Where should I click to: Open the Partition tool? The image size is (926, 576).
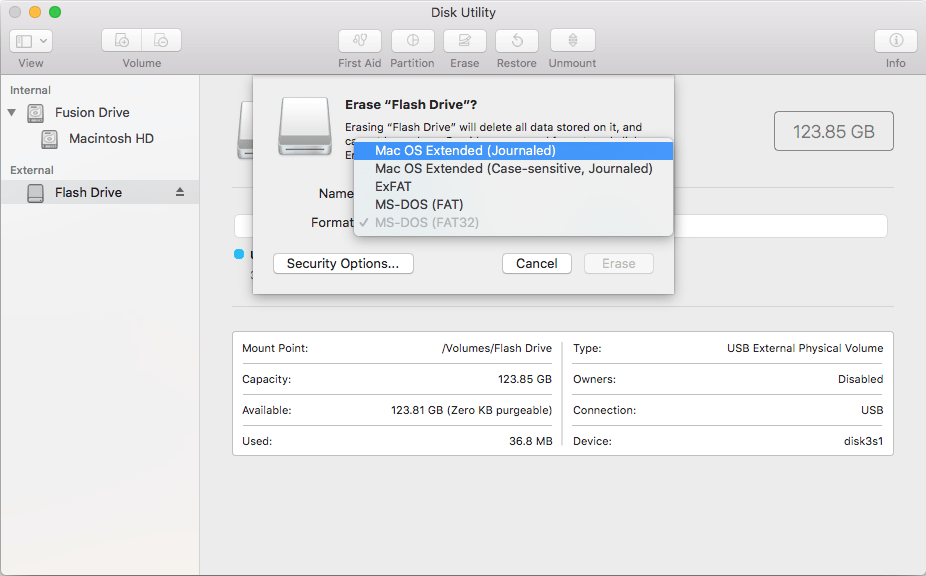[412, 41]
